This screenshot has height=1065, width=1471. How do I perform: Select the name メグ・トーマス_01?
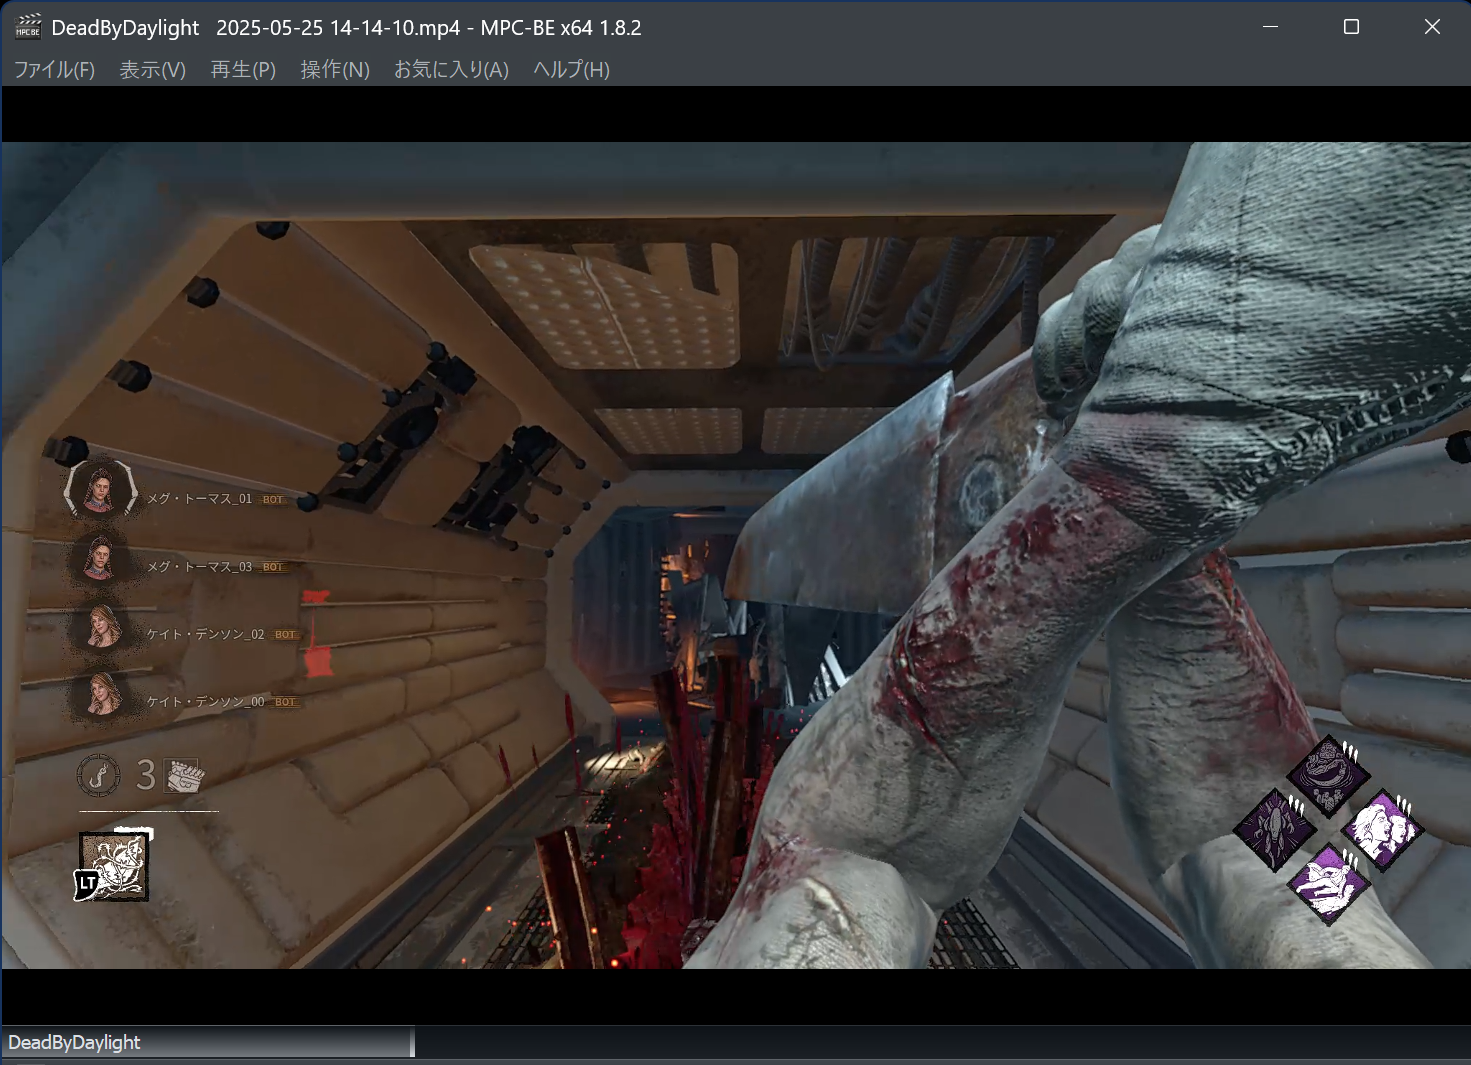point(199,498)
